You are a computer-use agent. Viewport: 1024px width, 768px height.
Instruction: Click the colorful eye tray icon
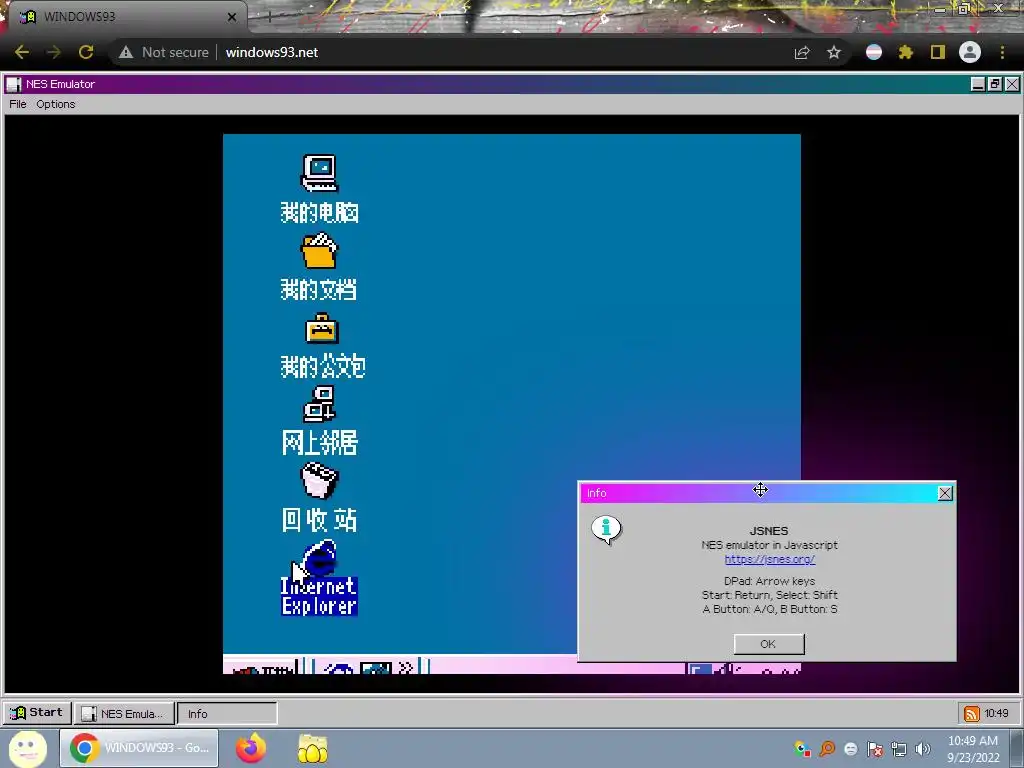pos(803,749)
